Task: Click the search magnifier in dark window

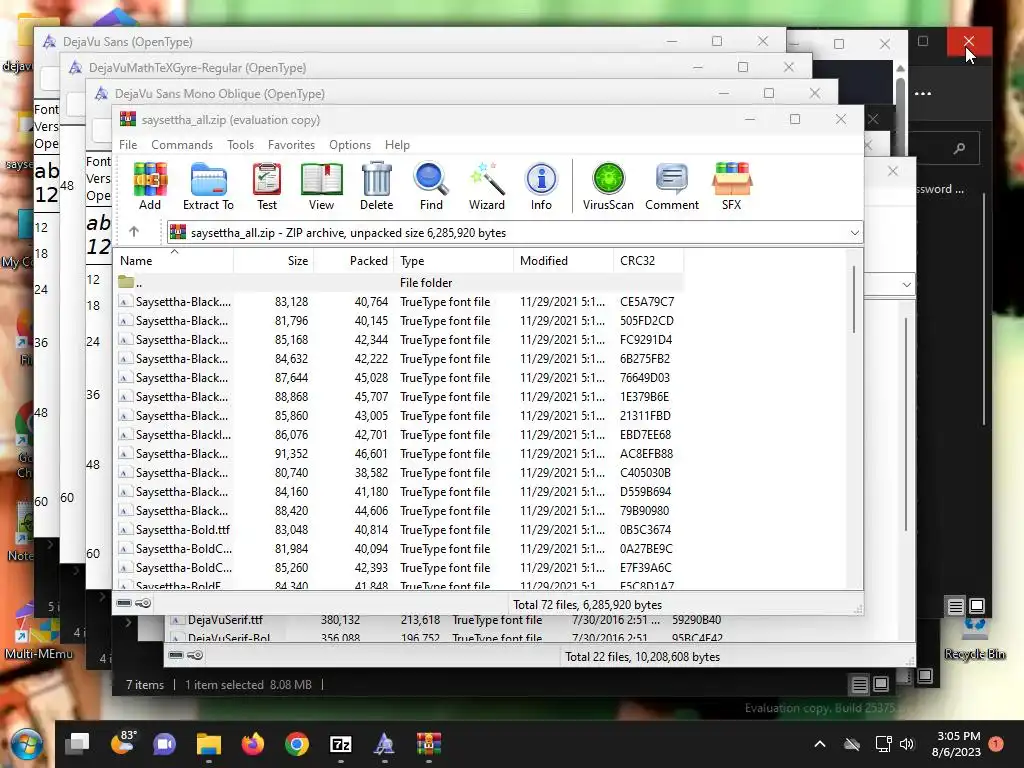Action: (959, 148)
